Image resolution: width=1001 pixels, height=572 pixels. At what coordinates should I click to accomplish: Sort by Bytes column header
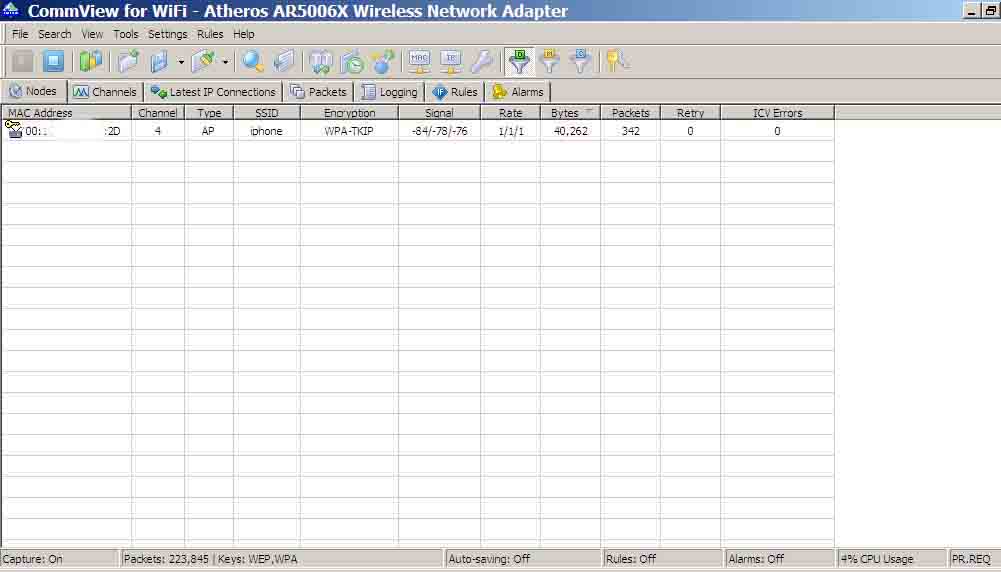coord(570,113)
